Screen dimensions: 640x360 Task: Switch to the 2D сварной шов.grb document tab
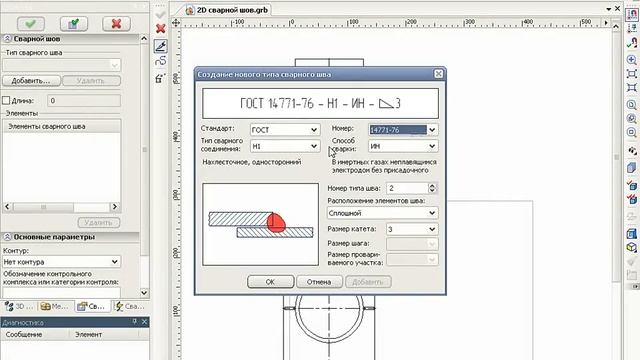[227, 10]
